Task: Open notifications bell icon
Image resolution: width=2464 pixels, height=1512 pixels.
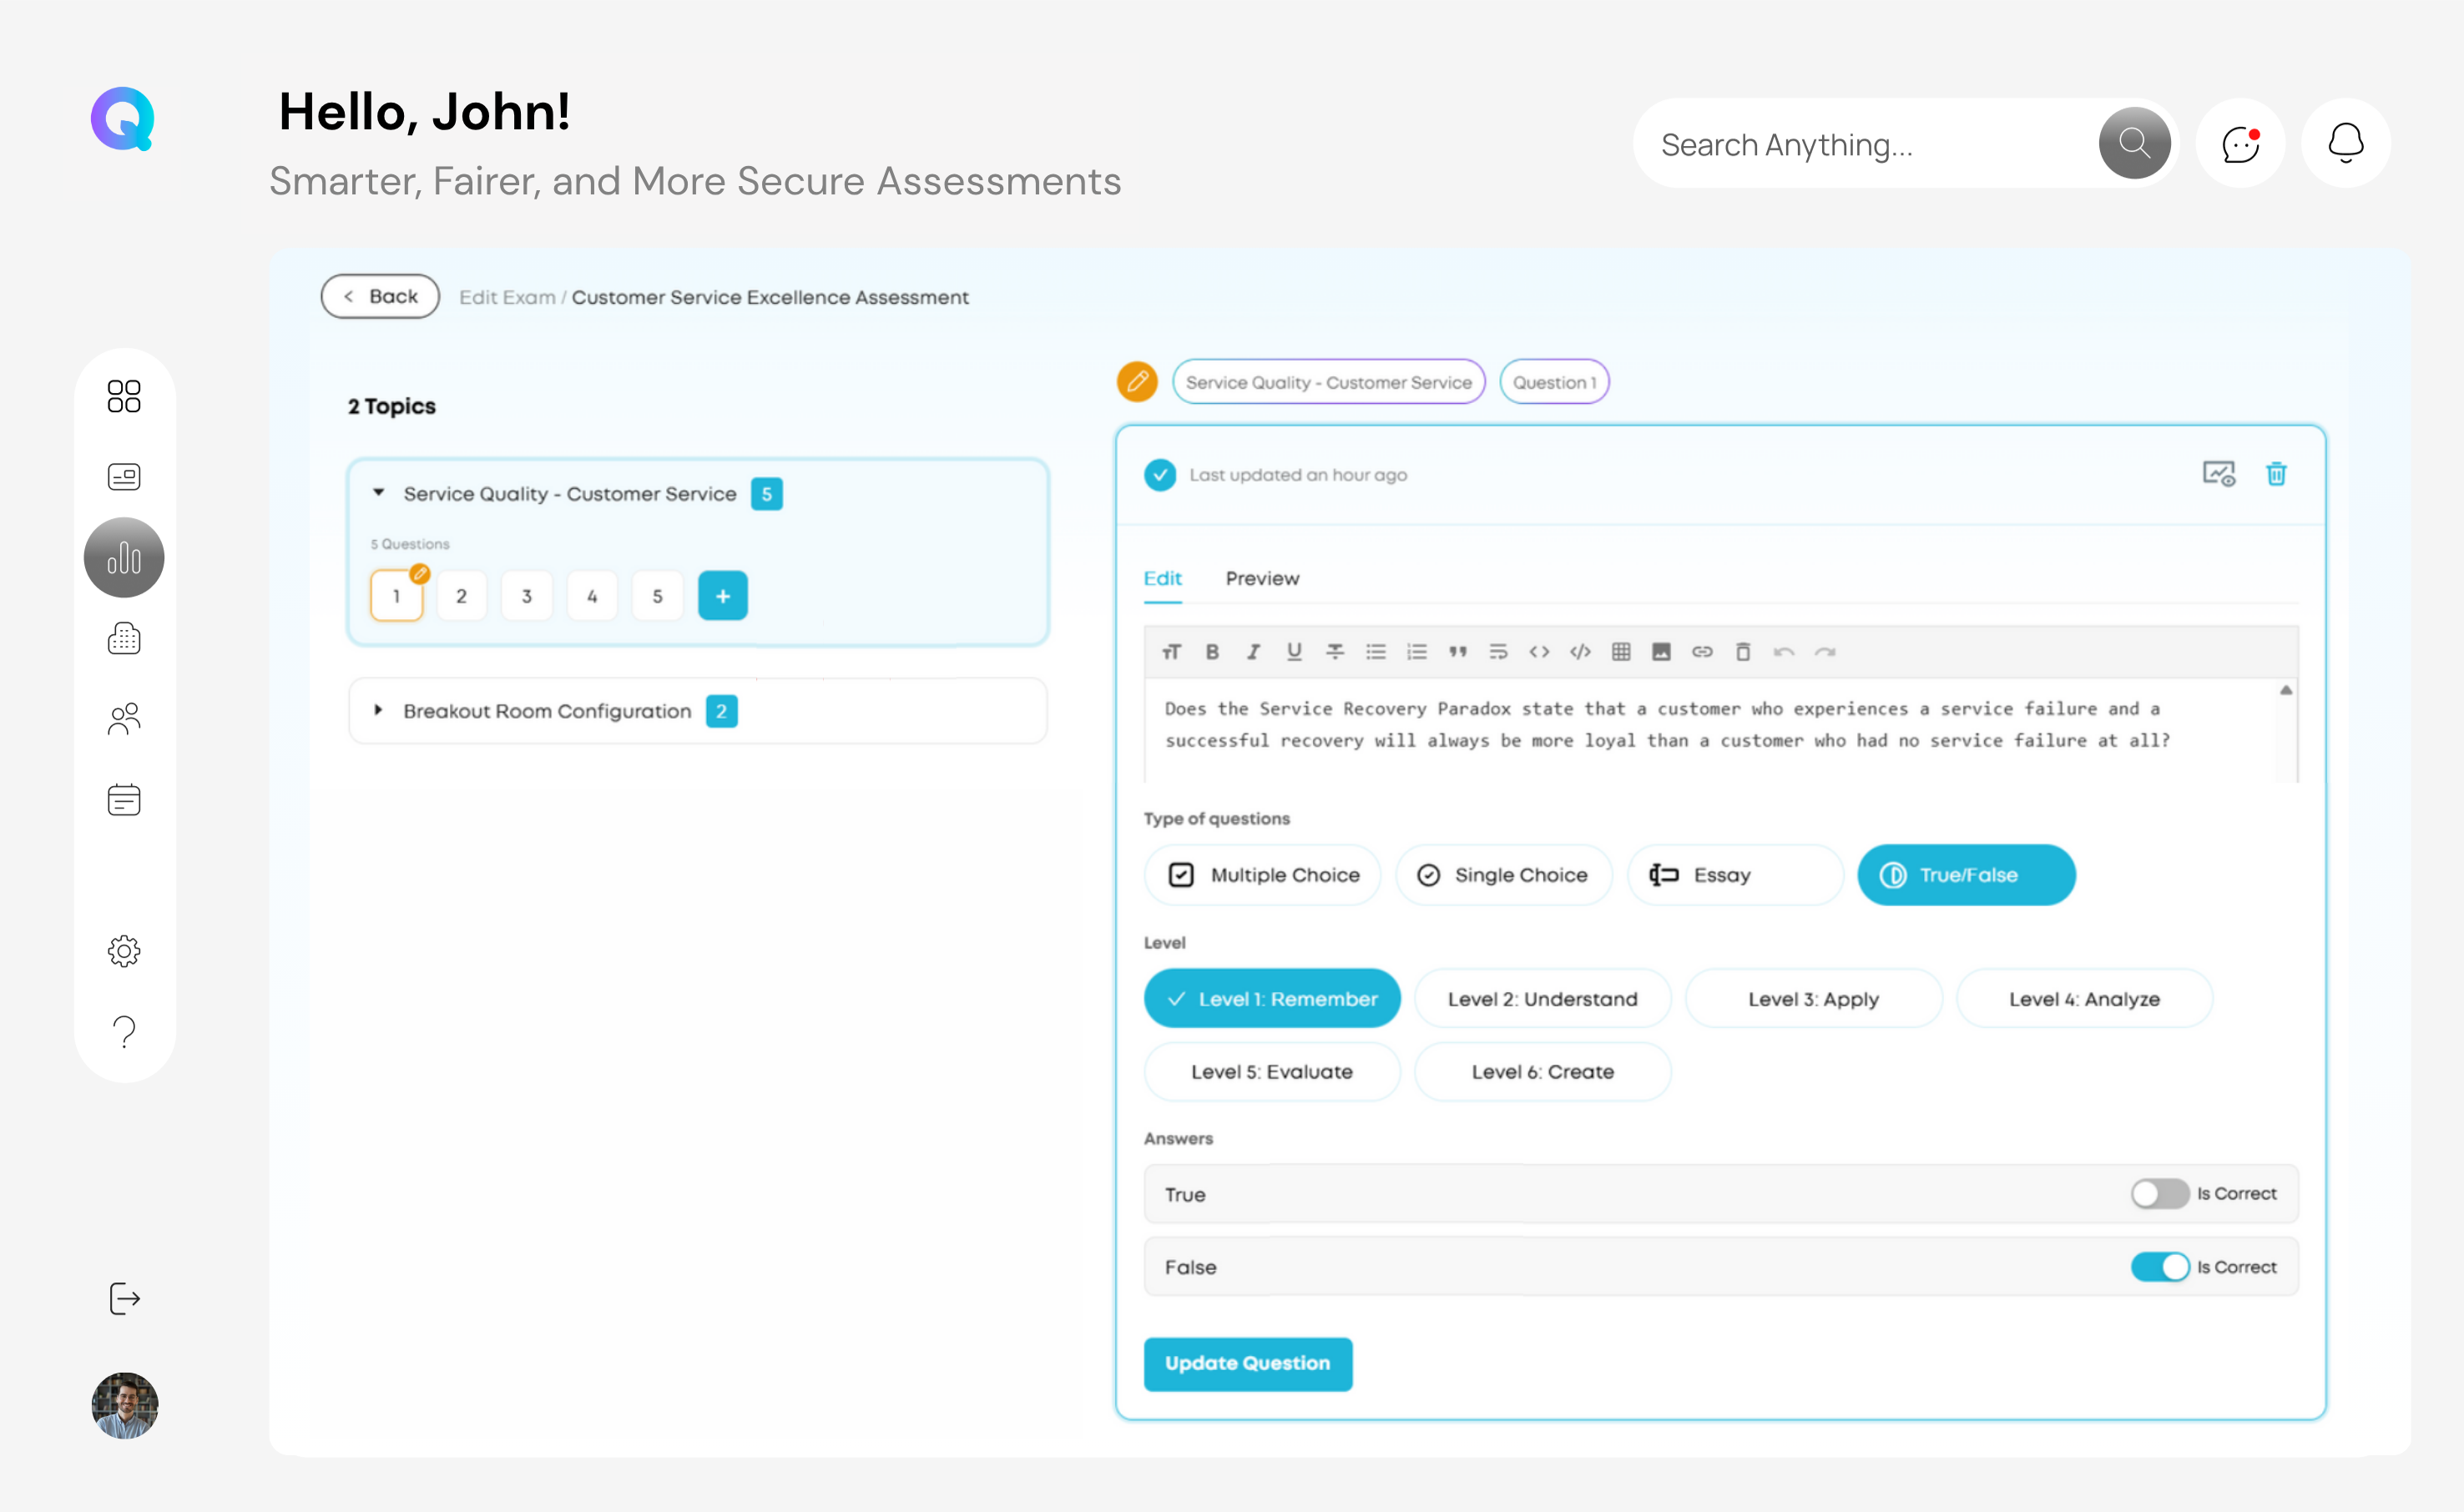Action: [2345, 144]
